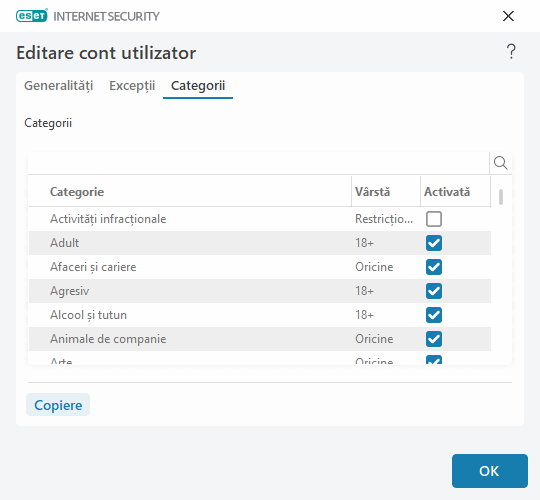Click the 18+ age in Alcool și tutun row
Viewport: 540px width, 500px height.
364,315
